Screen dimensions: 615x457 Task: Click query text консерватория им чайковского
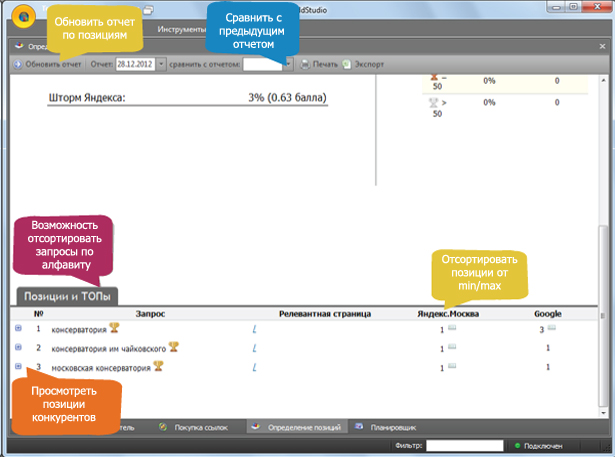(x=109, y=349)
